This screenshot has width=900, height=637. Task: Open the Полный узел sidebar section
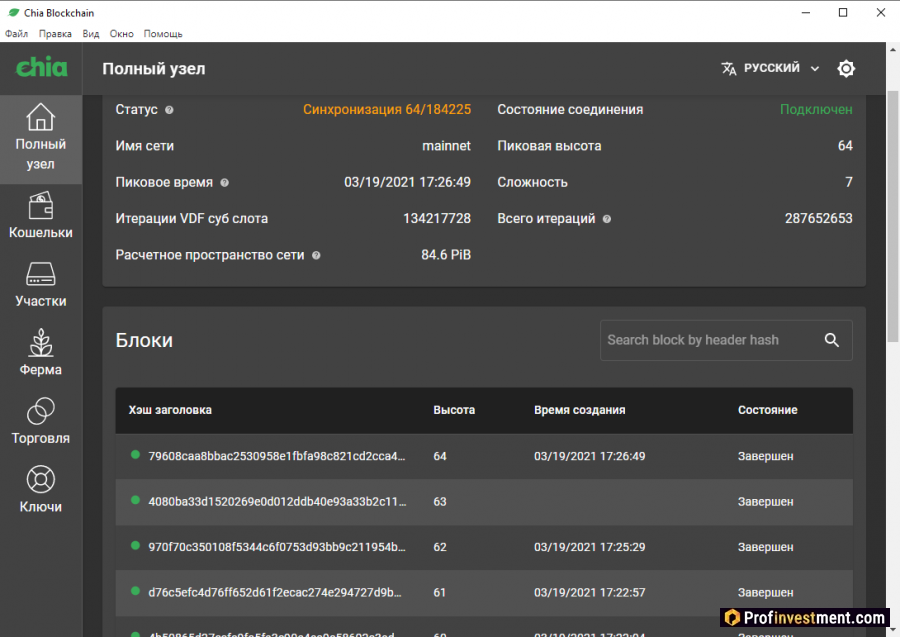click(41, 138)
